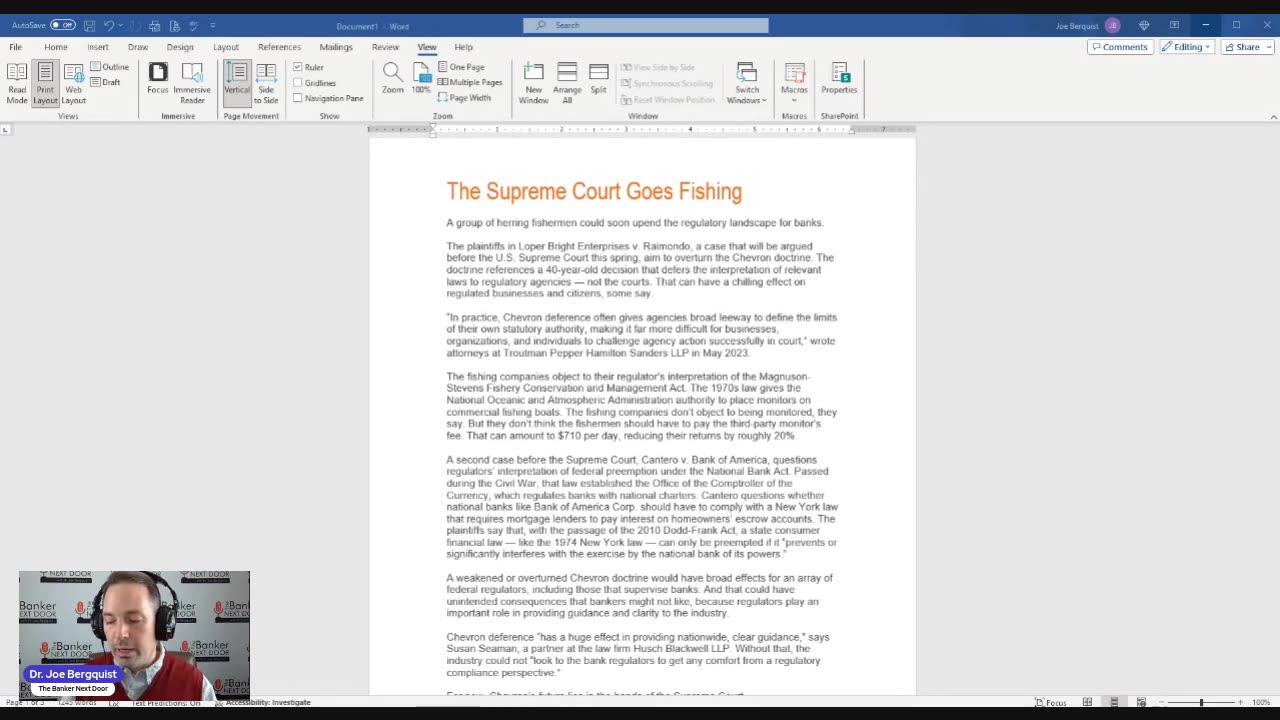This screenshot has height=720, width=1280.
Task: Launch the Immersive Reader
Action: coord(192,84)
